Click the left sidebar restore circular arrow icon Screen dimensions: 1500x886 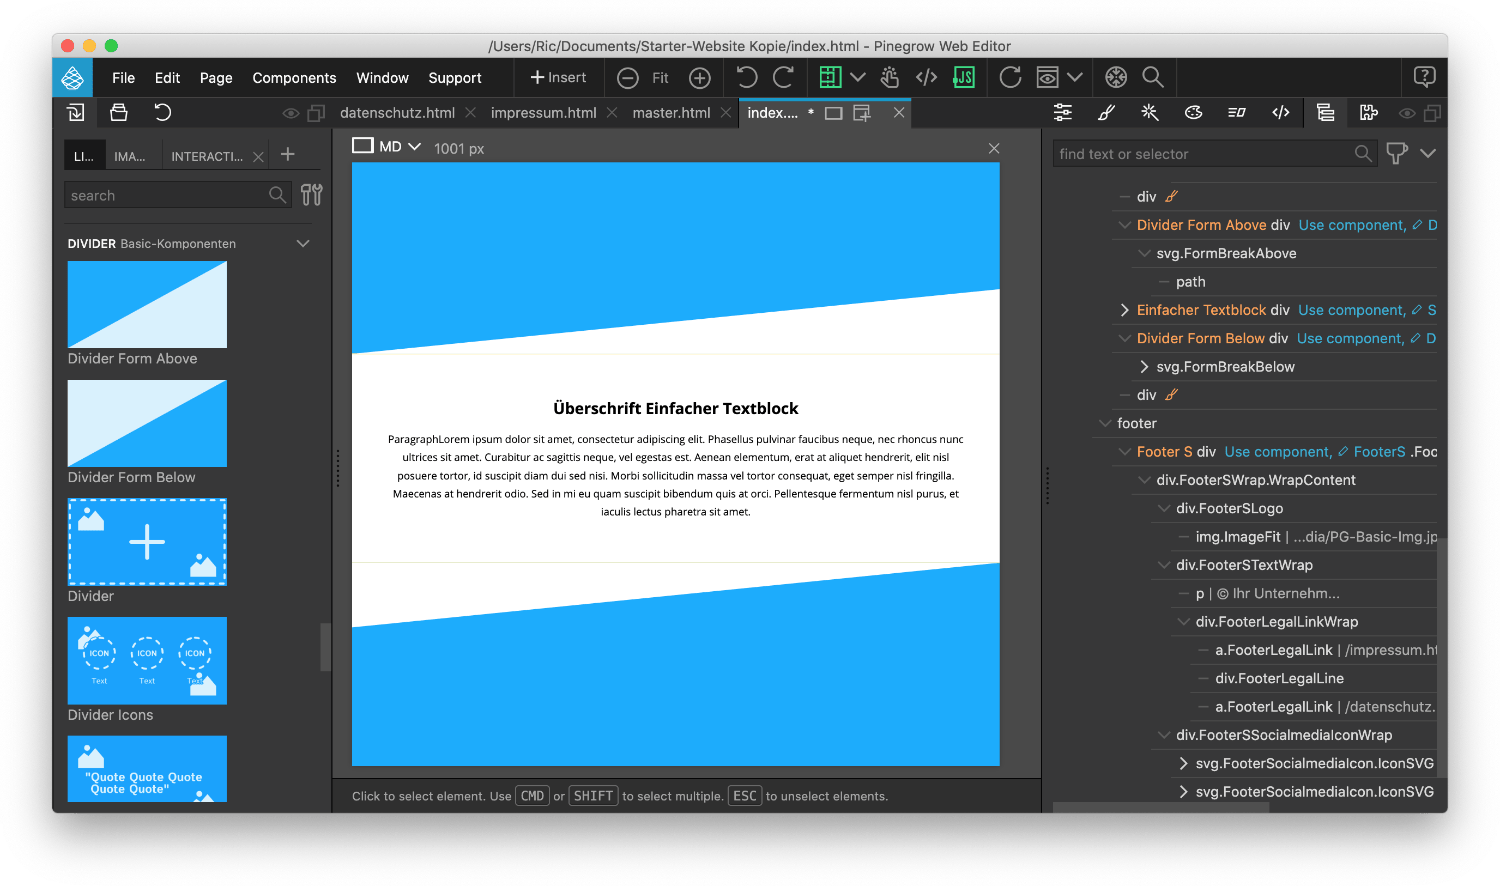(x=163, y=112)
